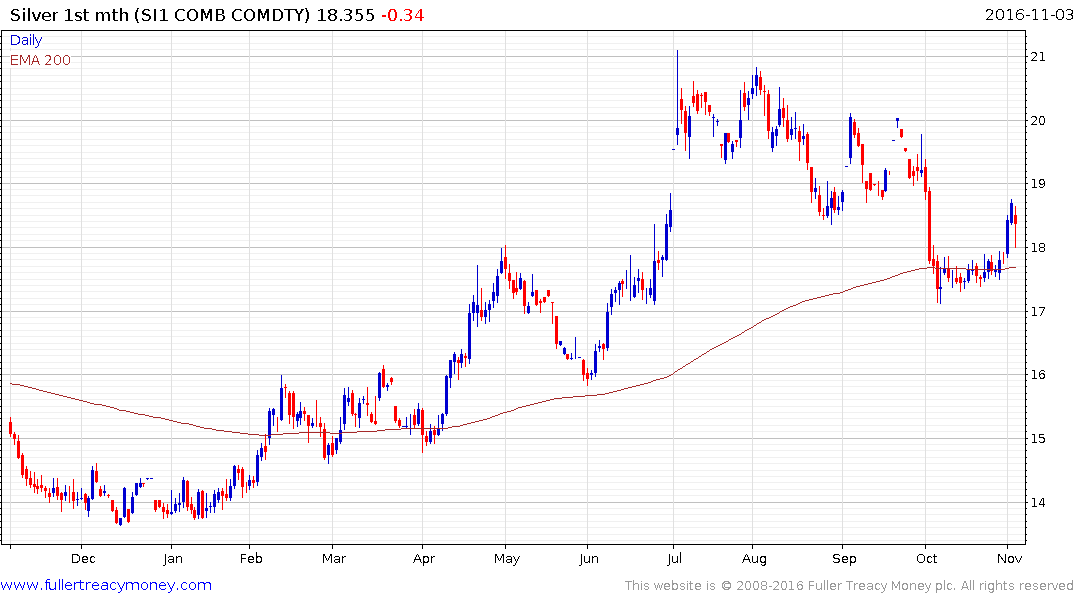Click the blue 'Daily' legend label
Image resolution: width=1075 pixels, height=600 pixels.
[26, 40]
